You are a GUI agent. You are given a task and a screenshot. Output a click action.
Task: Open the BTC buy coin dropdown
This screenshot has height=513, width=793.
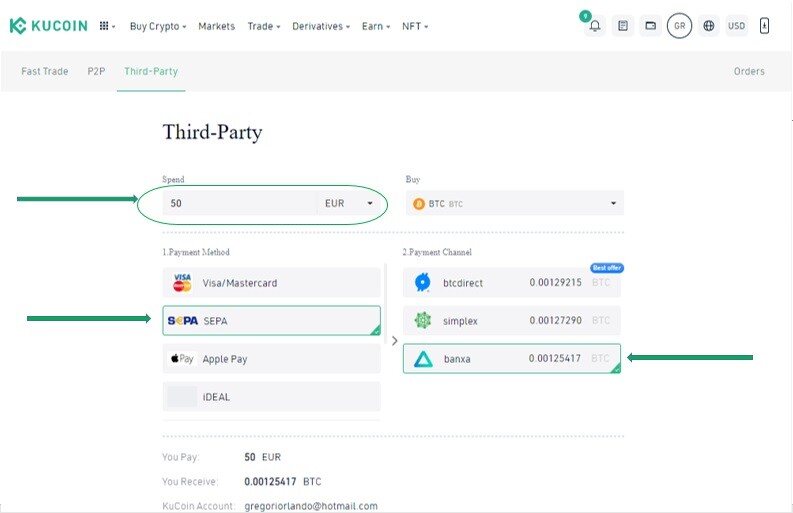point(514,203)
